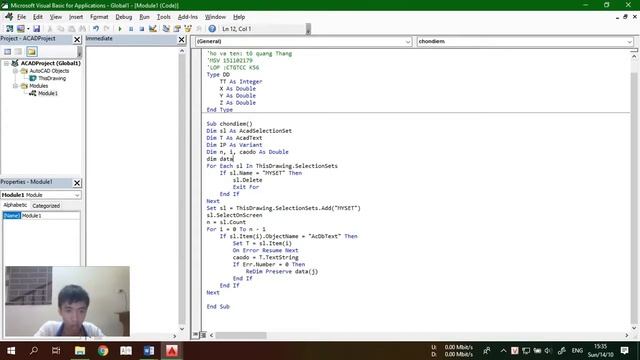Open Object Browser toolbar icon
The width and height of the screenshot is (640, 360).
188,29
